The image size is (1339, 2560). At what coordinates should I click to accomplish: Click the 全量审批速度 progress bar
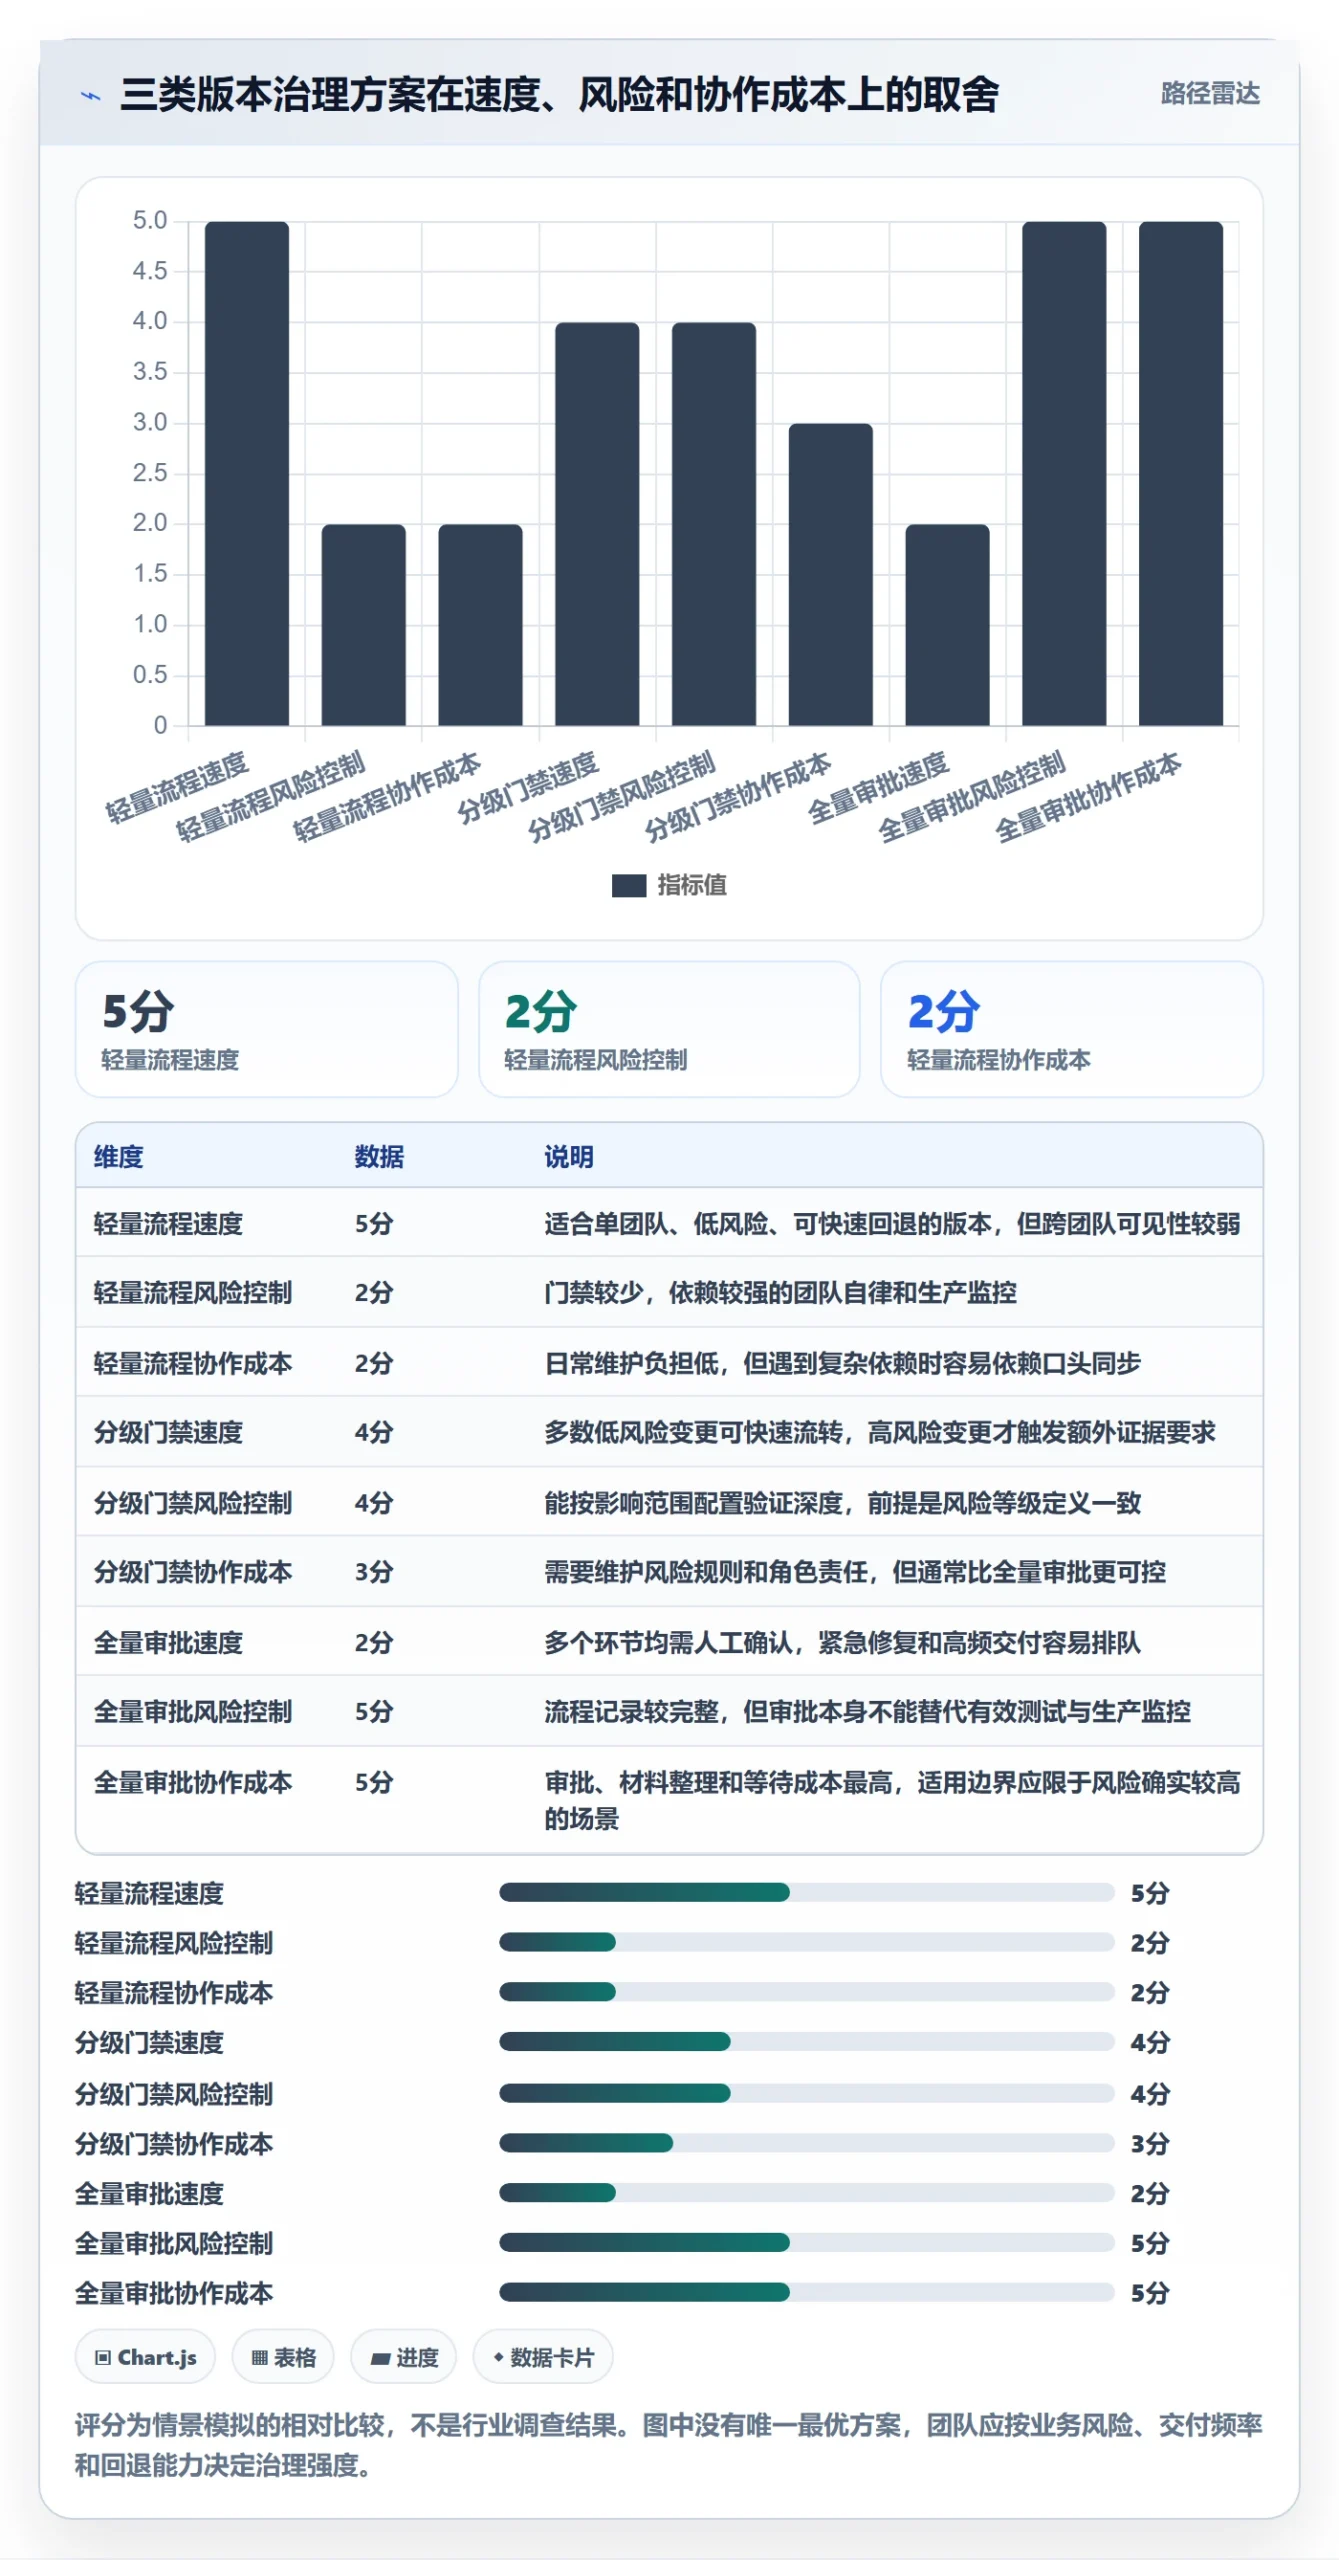pyautogui.click(x=807, y=2192)
